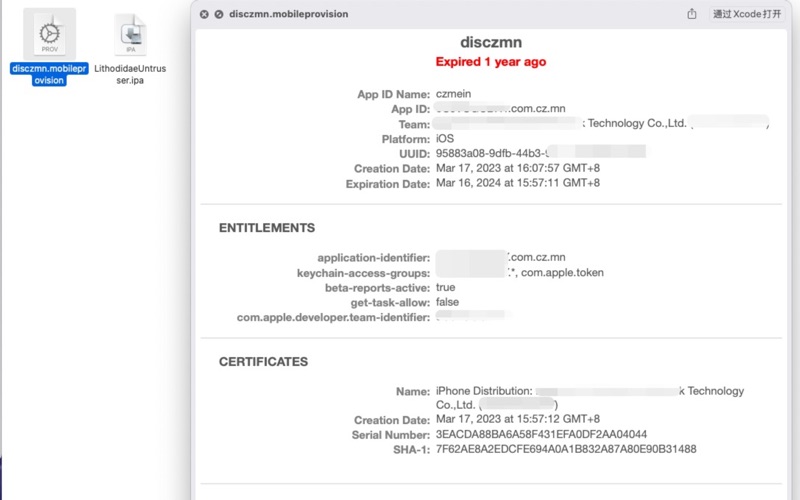800x500 pixels.
Task: Click the czmein App ID Name value
Action: [x=455, y=94]
